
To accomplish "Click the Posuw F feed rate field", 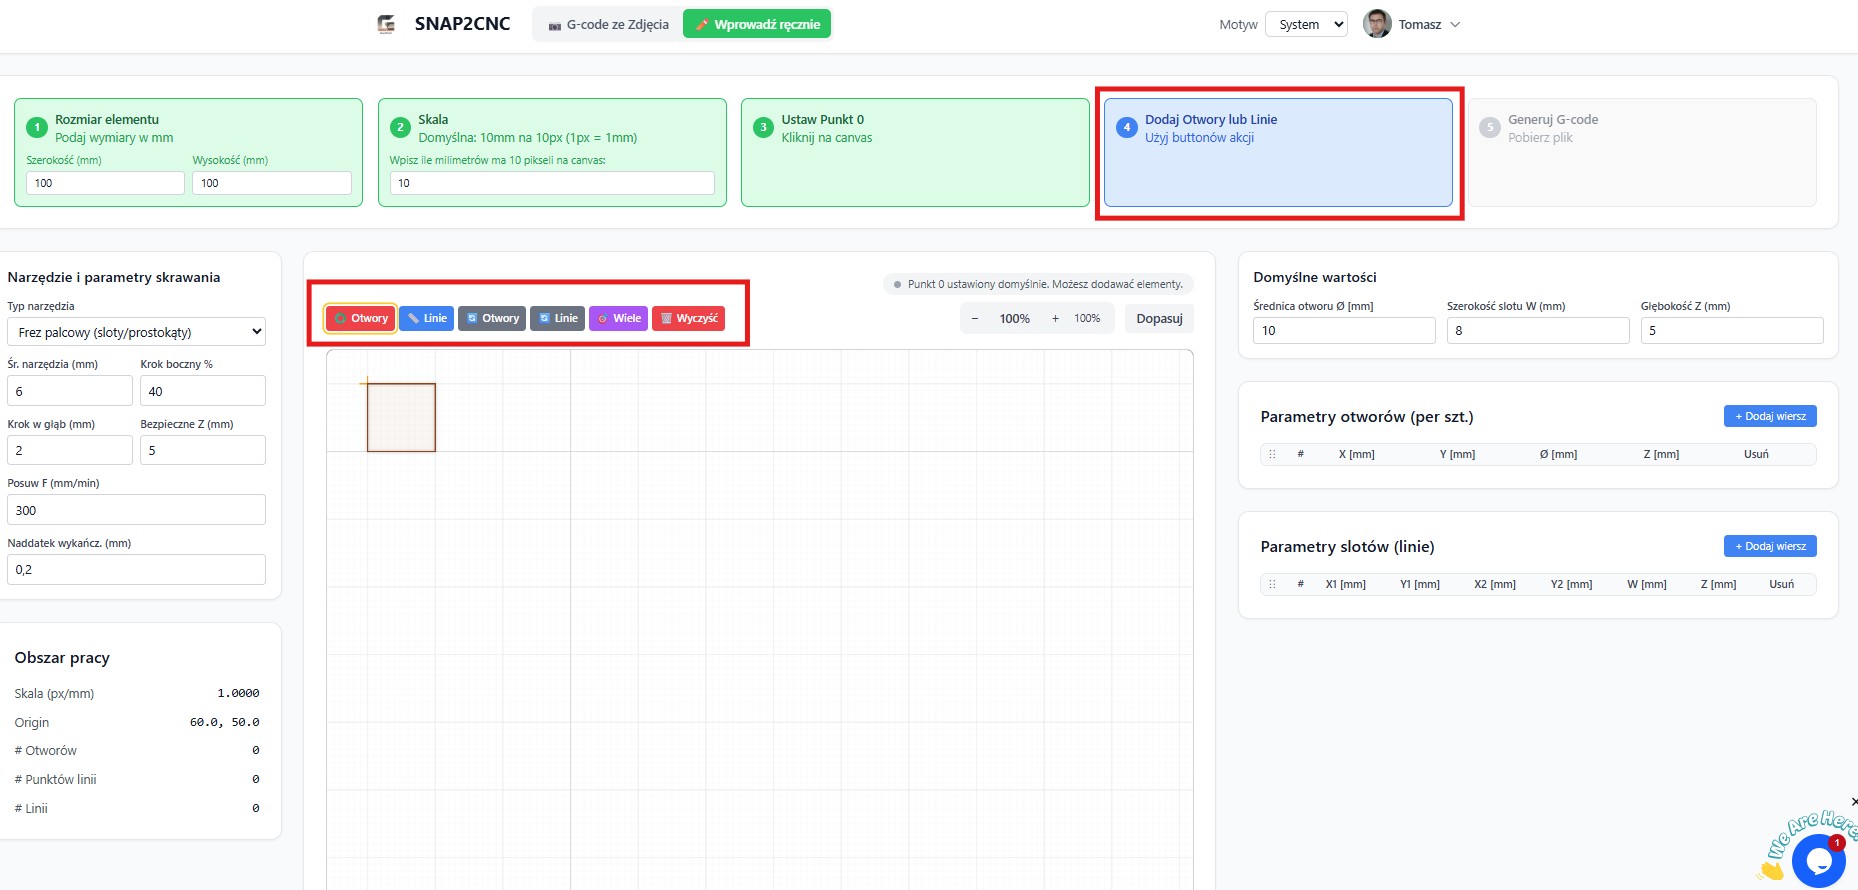I will (136, 510).
